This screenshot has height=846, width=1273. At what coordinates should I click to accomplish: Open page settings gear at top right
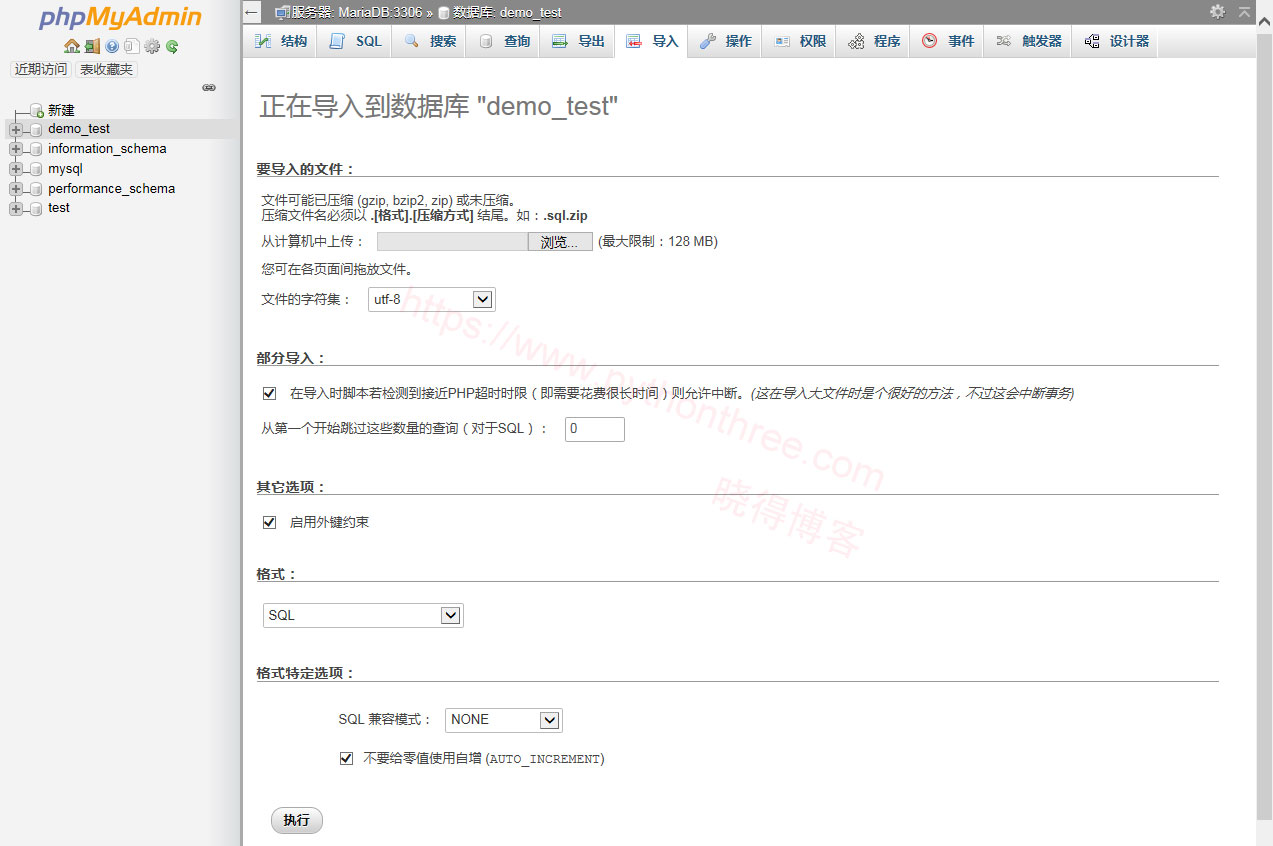point(1217,12)
